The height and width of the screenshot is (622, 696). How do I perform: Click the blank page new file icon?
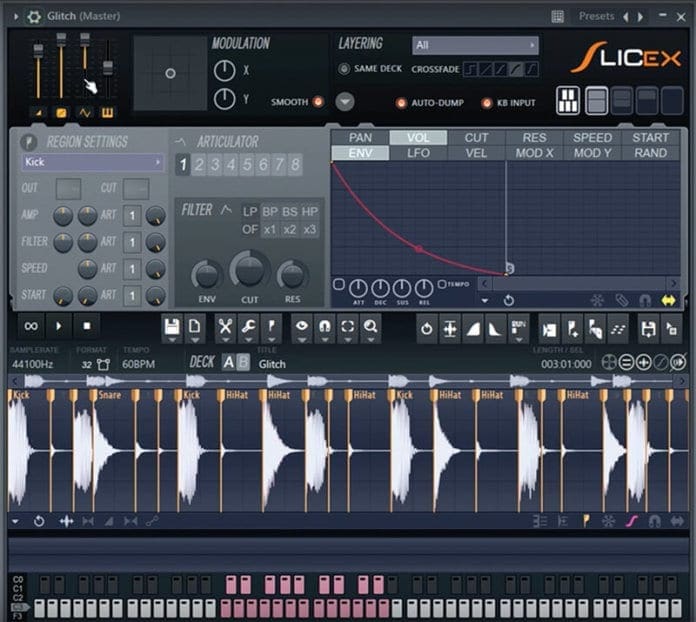(x=195, y=327)
